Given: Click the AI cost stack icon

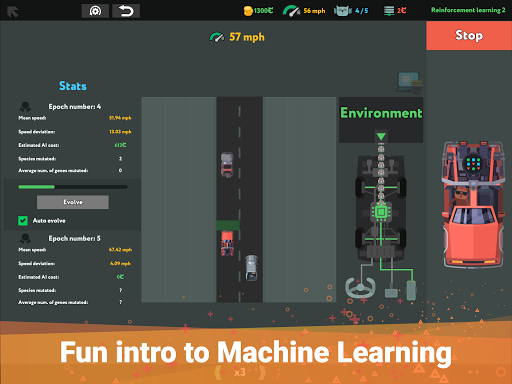Looking at the screenshot, I should coord(389,11).
